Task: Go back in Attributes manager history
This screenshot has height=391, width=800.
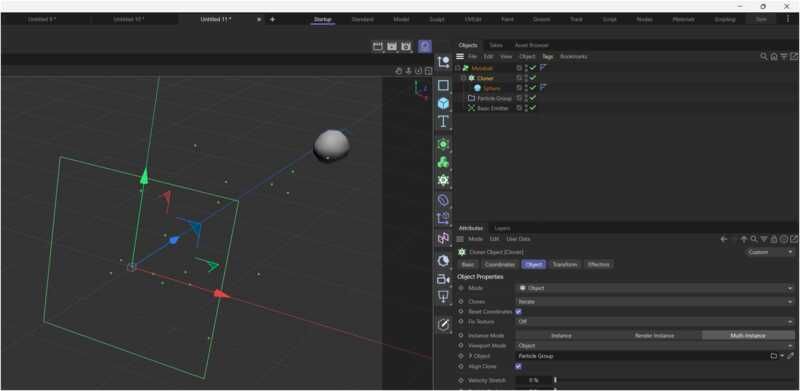Action: pos(723,239)
